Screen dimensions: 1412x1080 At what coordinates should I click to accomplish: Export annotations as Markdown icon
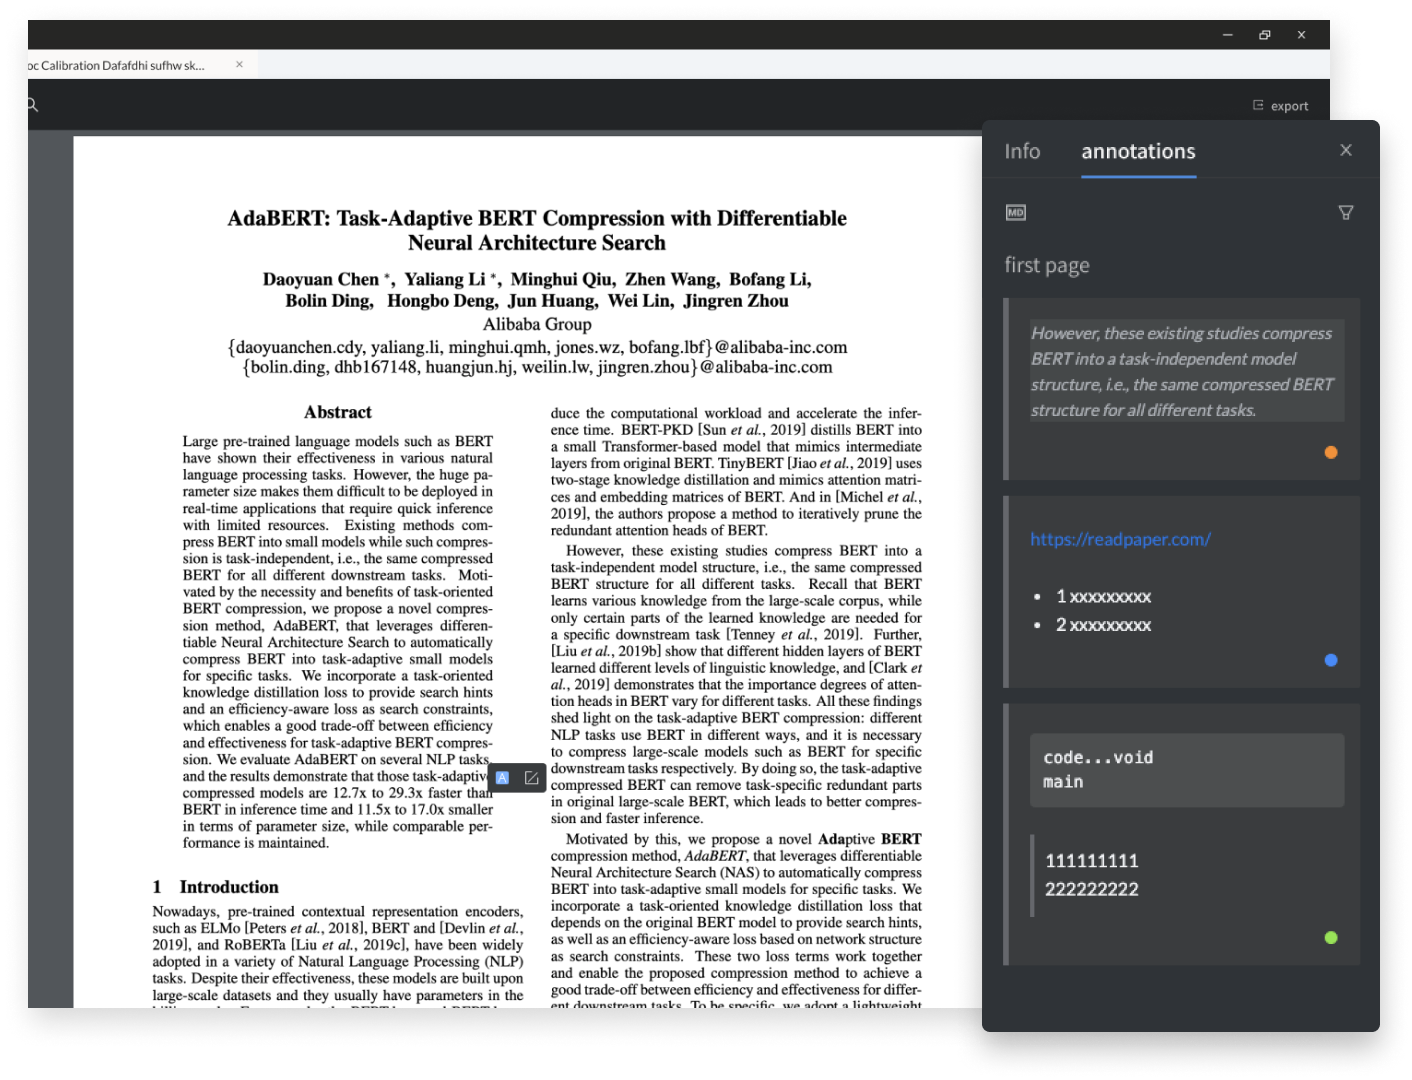pos(1016,212)
